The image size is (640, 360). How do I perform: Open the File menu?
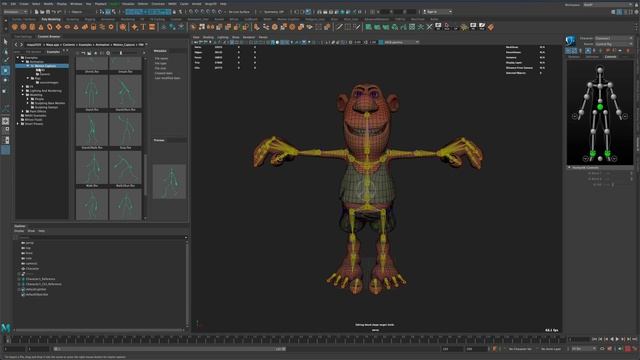coord(4,4)
